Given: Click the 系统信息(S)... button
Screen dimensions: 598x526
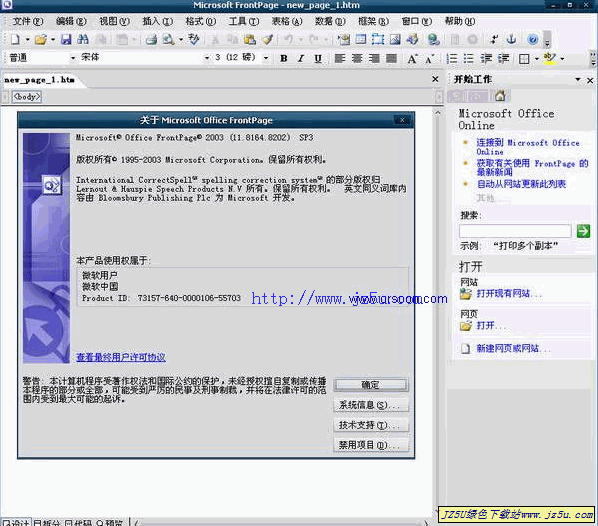Looking at the screenshot, I should [x=371, y=405].
